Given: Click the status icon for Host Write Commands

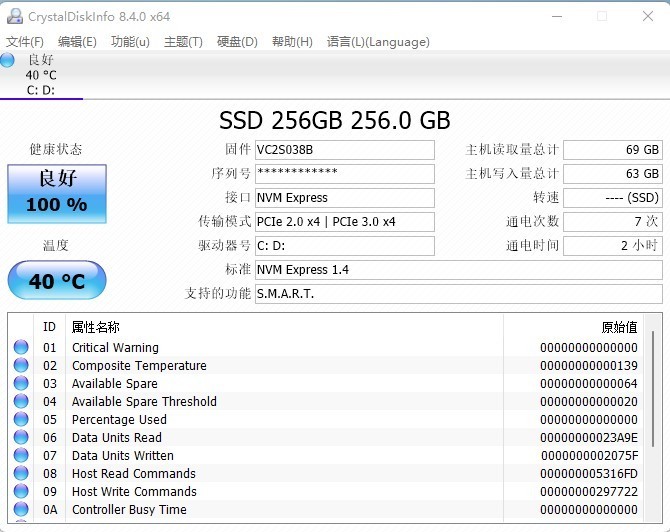Looking at the screenshot, I should coord(21,491).
